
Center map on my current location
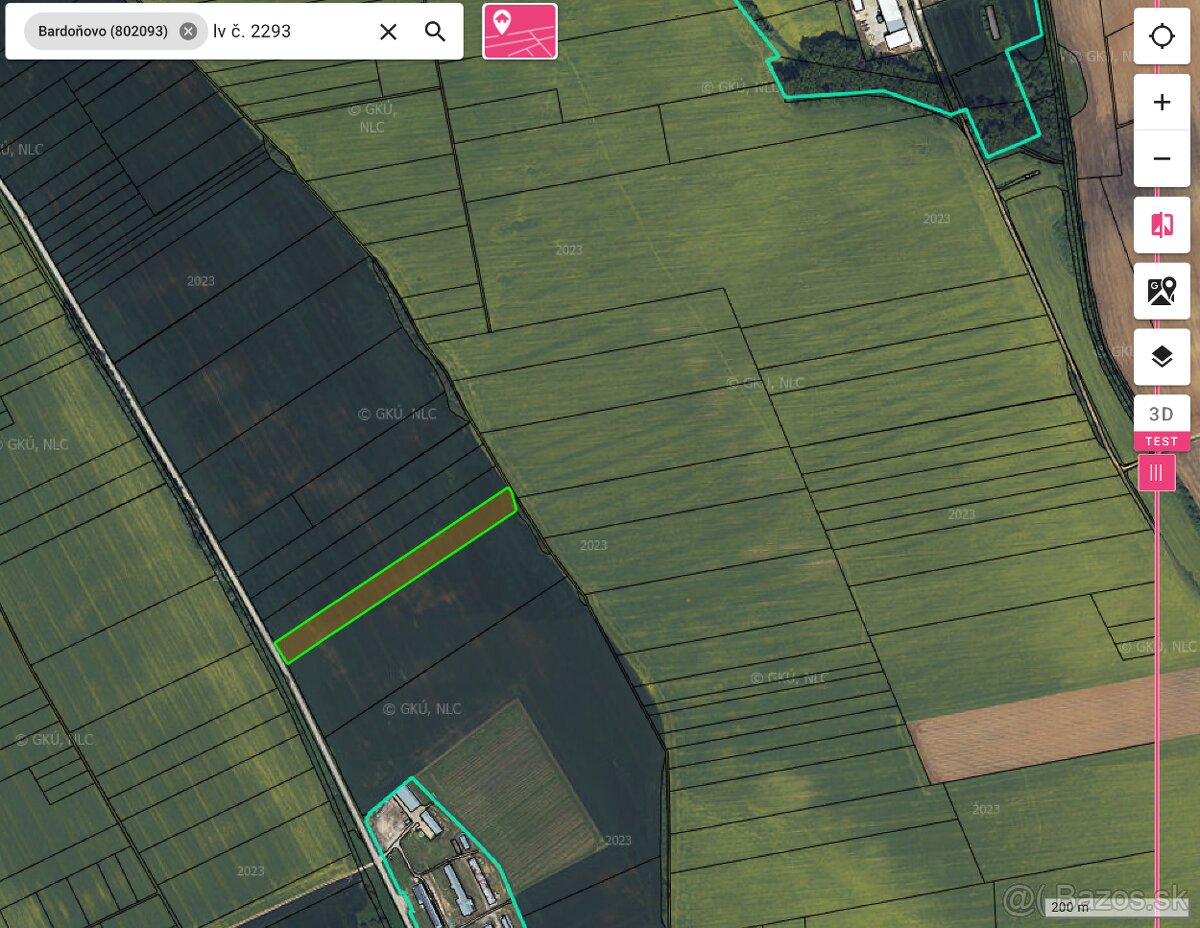click(1161, 37)
